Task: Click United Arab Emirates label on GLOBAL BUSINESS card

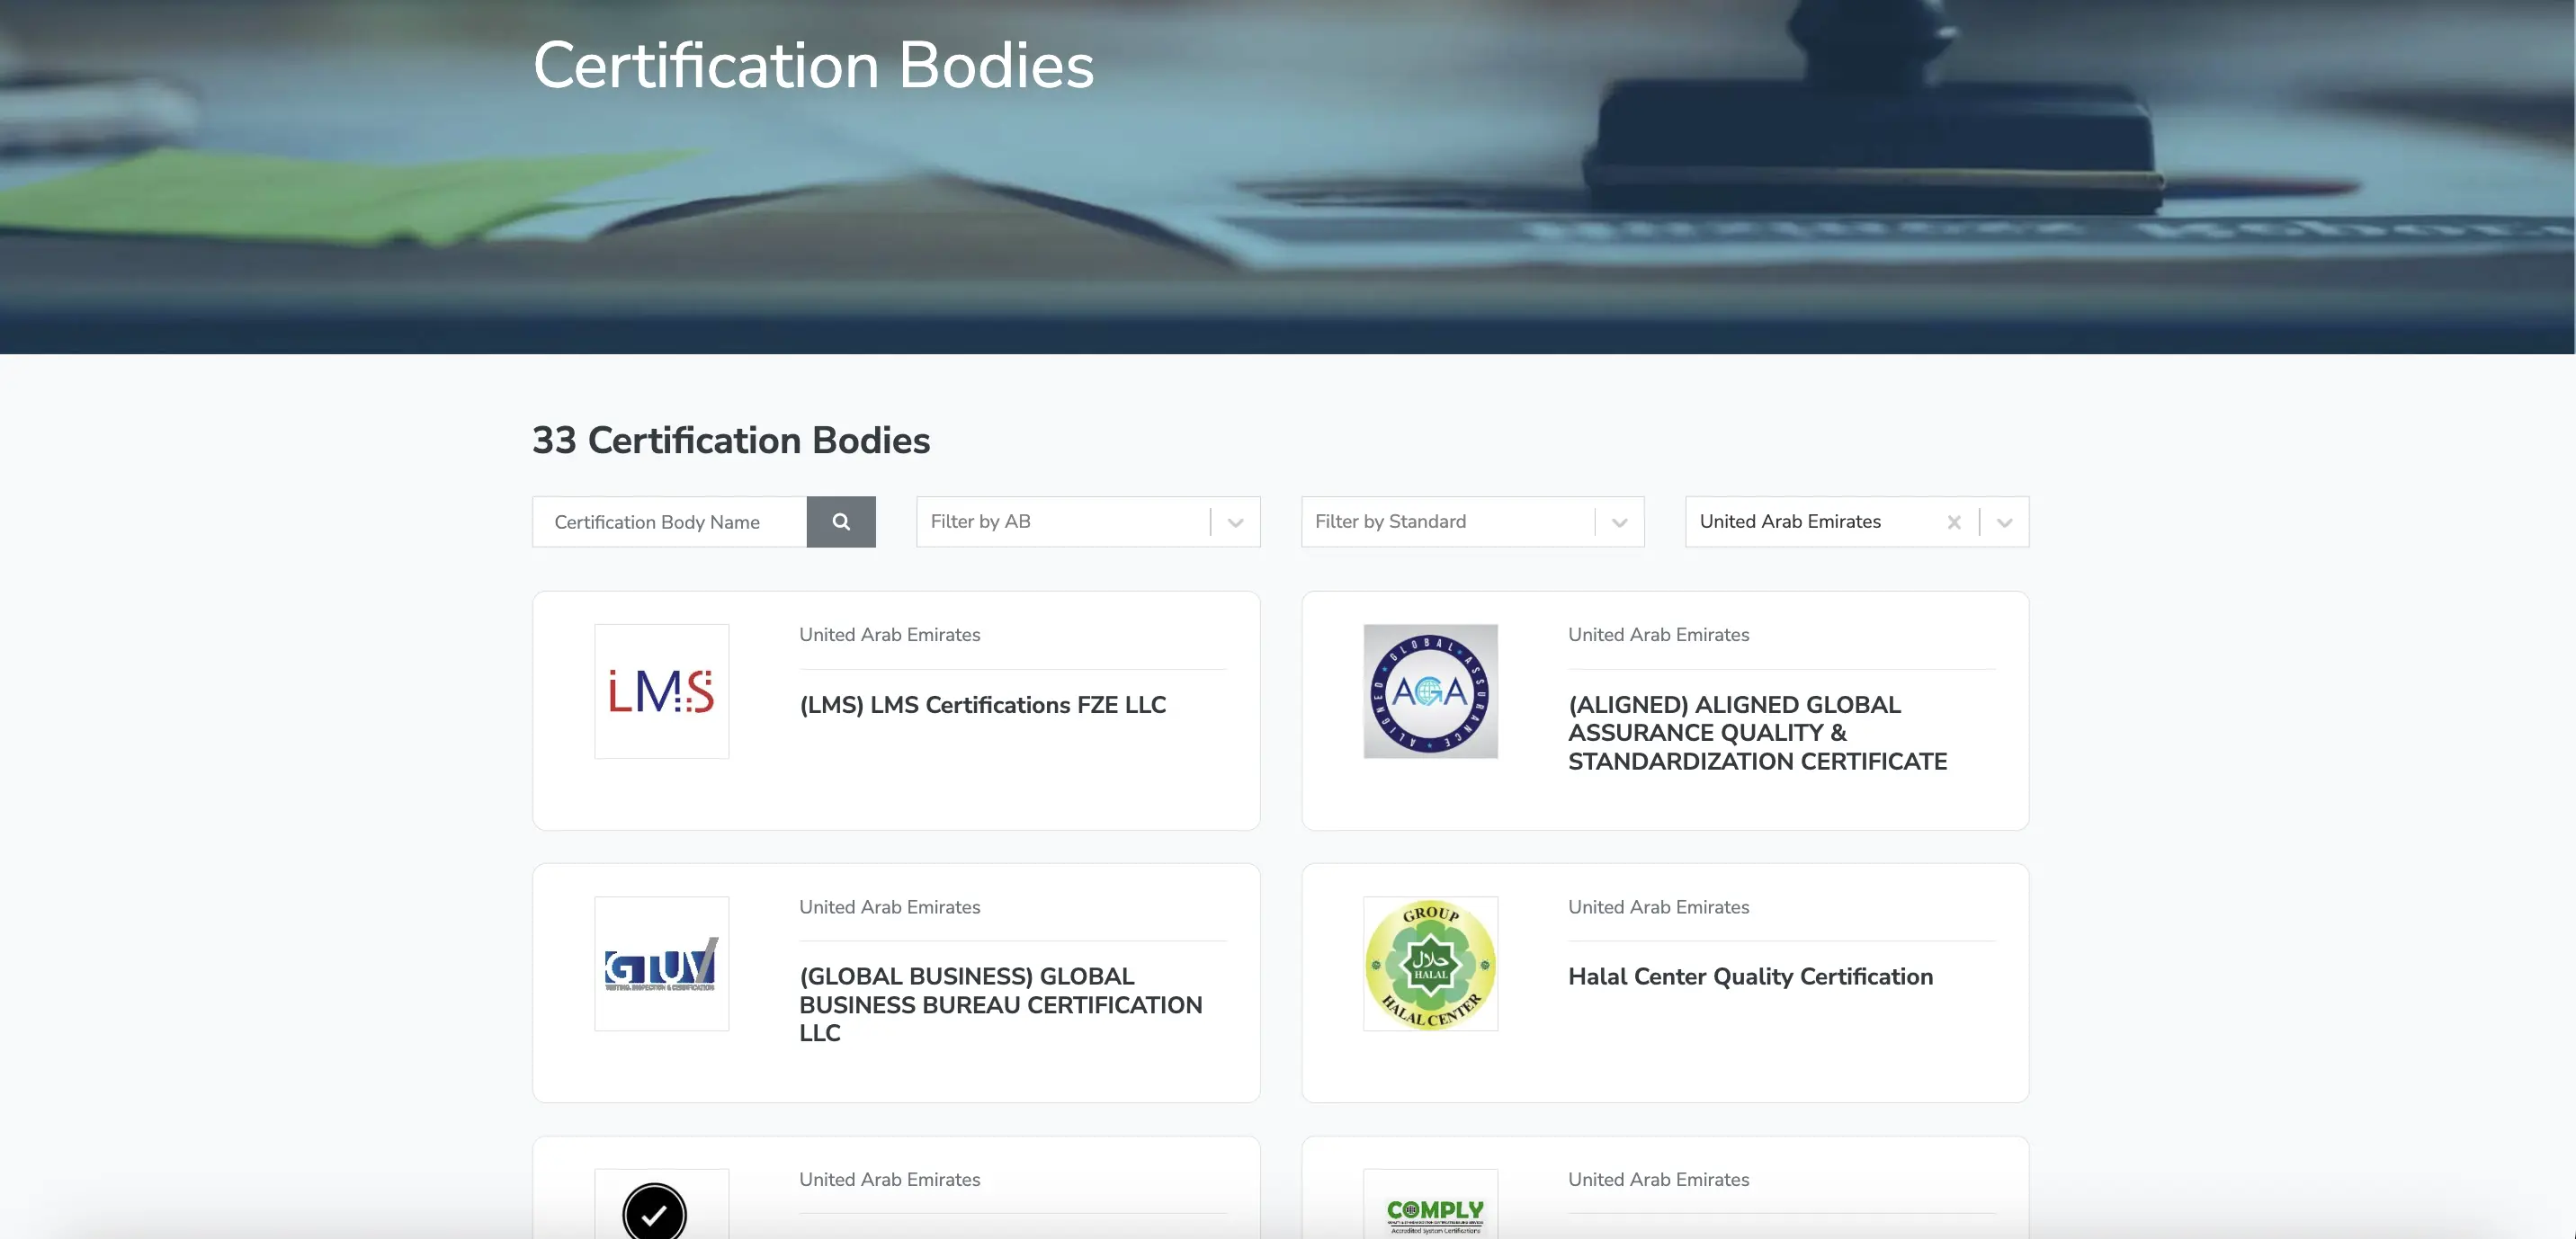Action: [889, 907]
